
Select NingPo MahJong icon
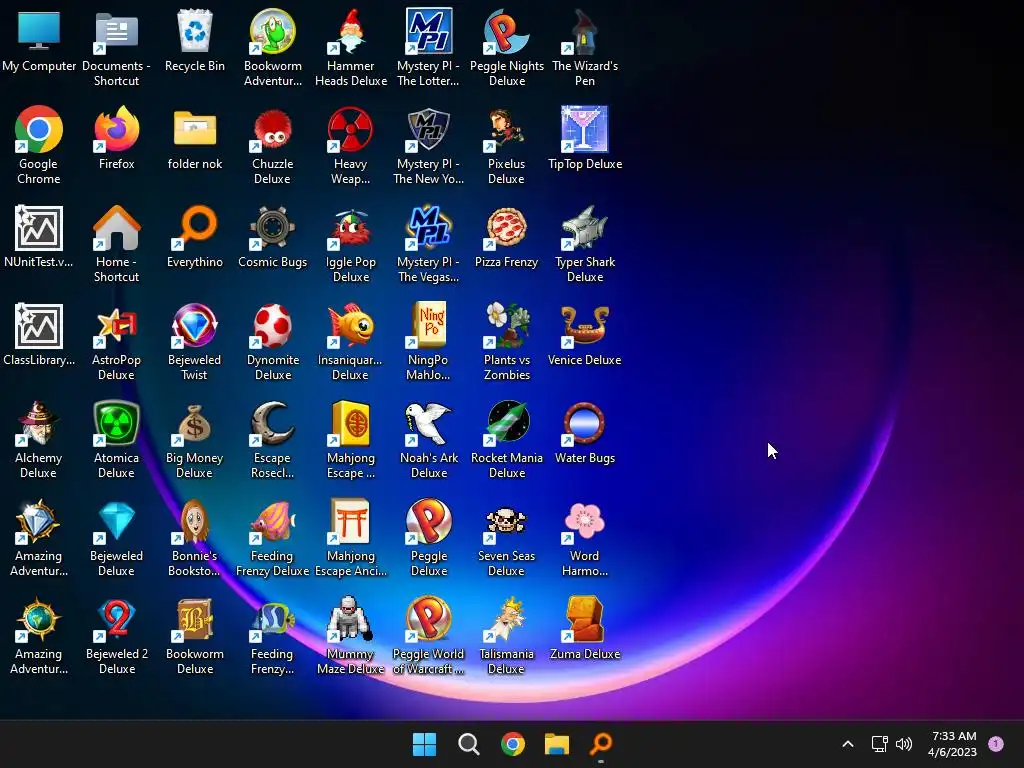[428, 324]
